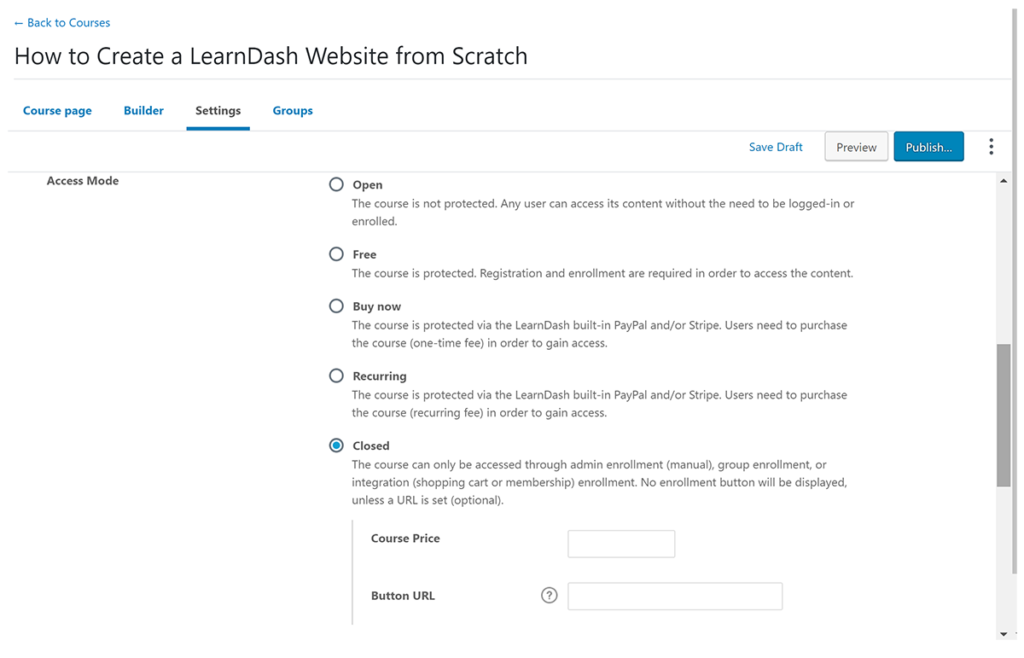
Task: Click the scroll down arrow
Action: [1003, 634]
